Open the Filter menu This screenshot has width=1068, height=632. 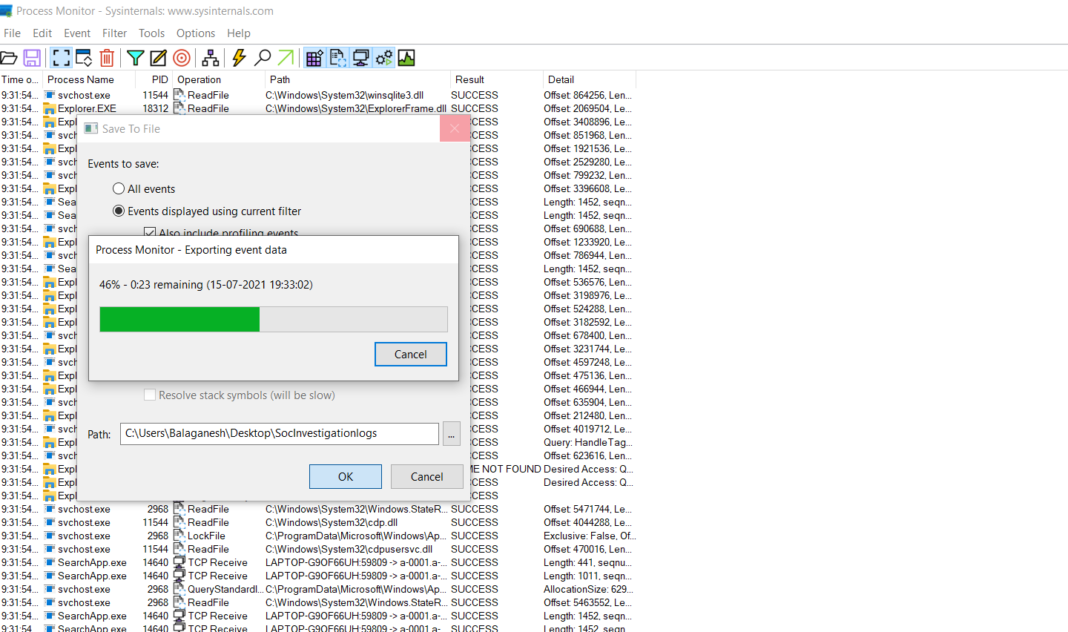point(114,33)
